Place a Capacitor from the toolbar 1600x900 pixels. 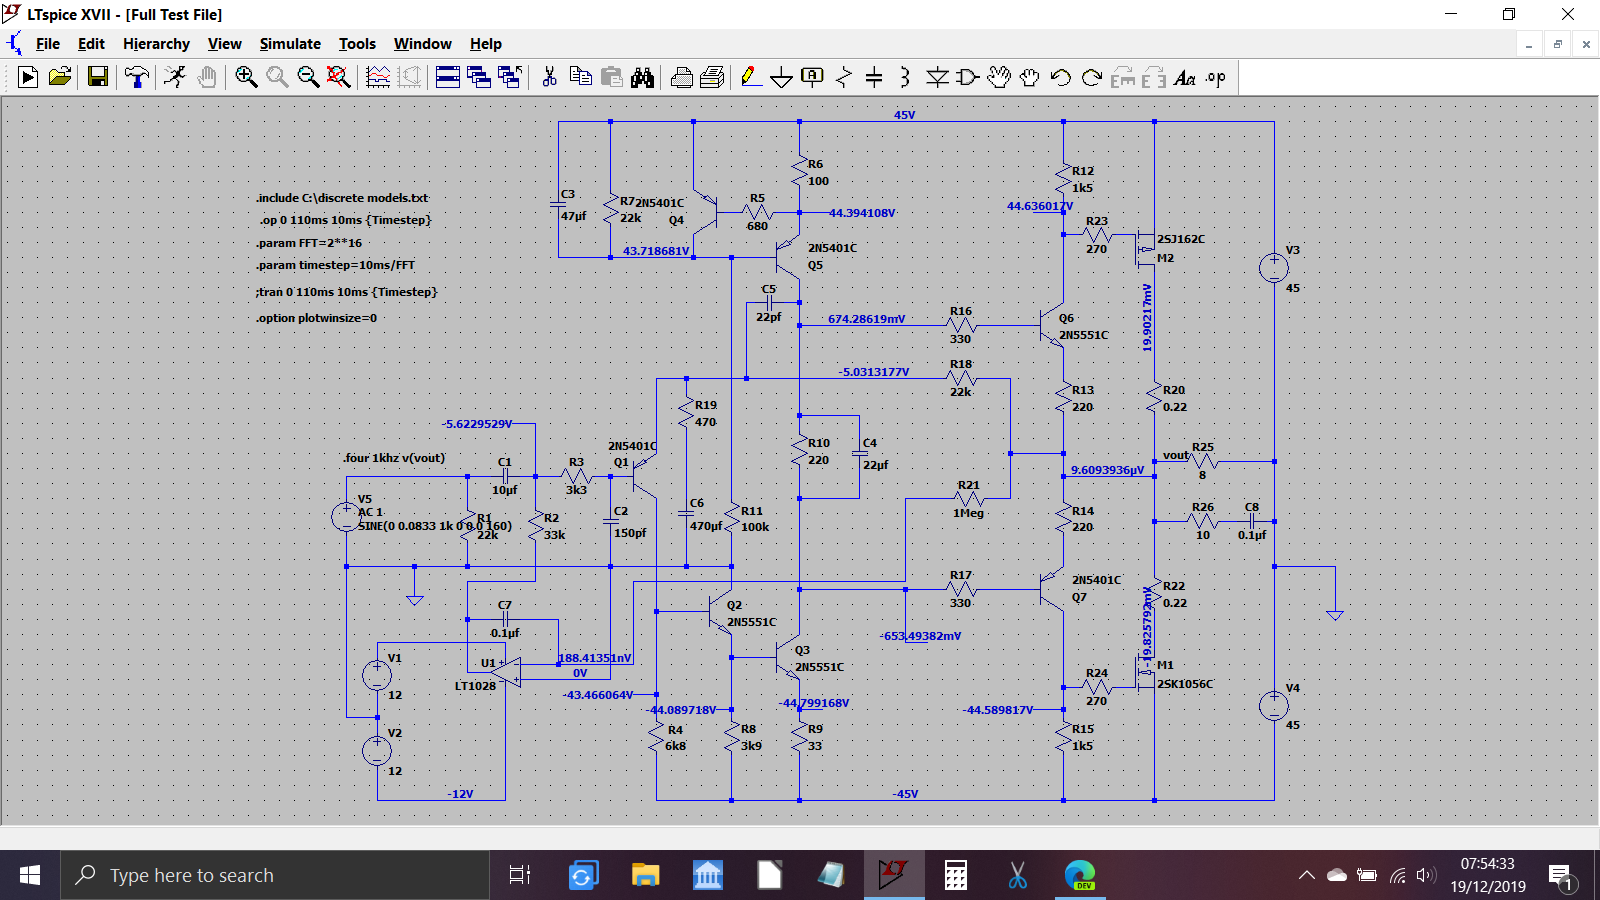pos(874,77)
